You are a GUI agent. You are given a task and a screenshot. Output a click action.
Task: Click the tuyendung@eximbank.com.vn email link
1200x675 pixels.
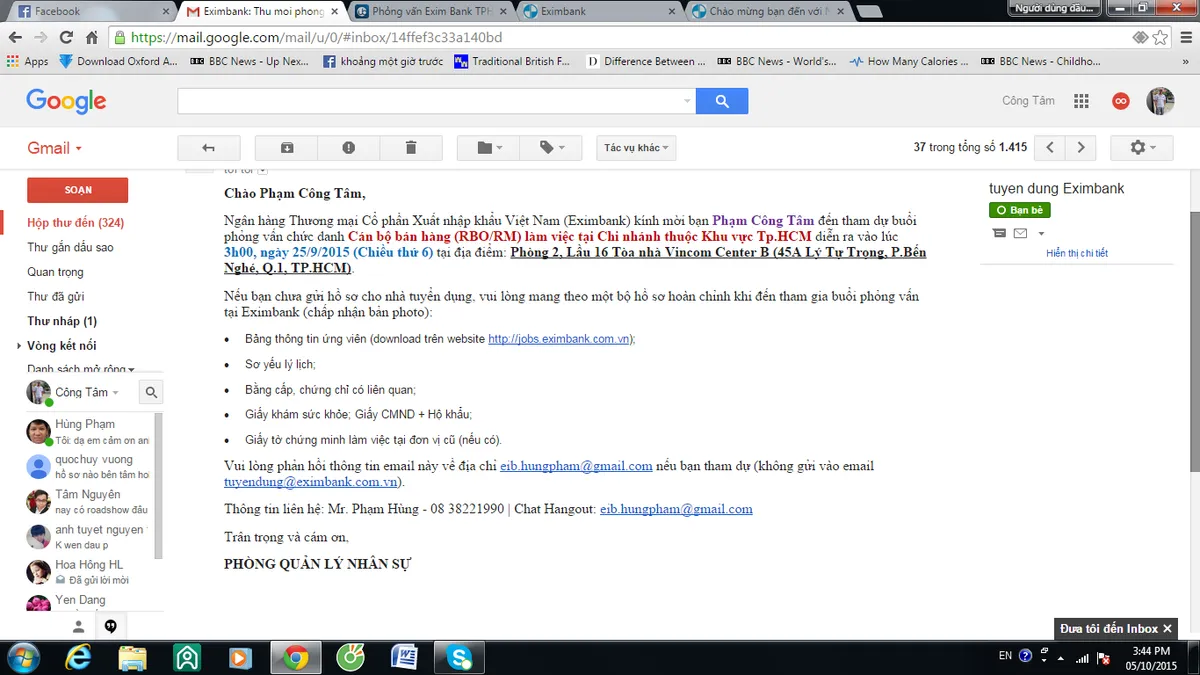coord(311,482)
